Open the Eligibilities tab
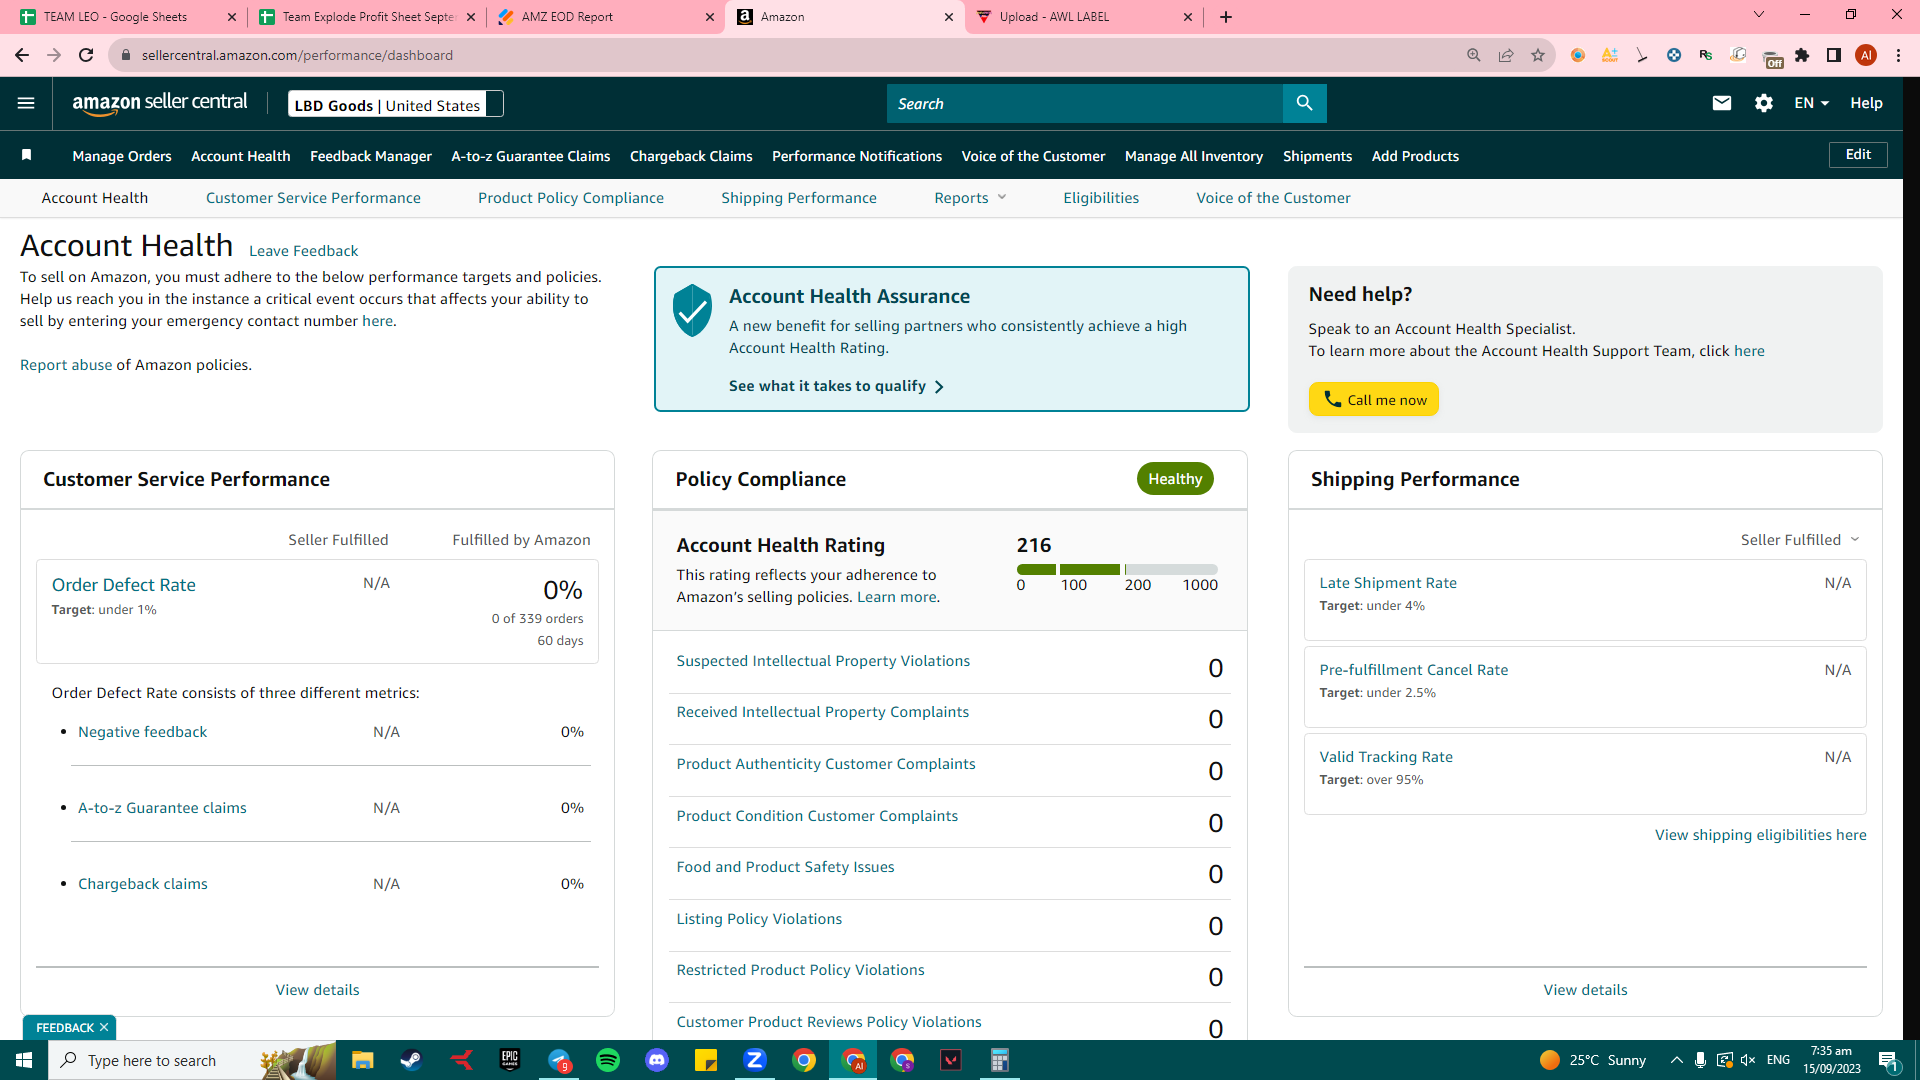This screenshot has width=1920, height=1080. click(1101, 198)
